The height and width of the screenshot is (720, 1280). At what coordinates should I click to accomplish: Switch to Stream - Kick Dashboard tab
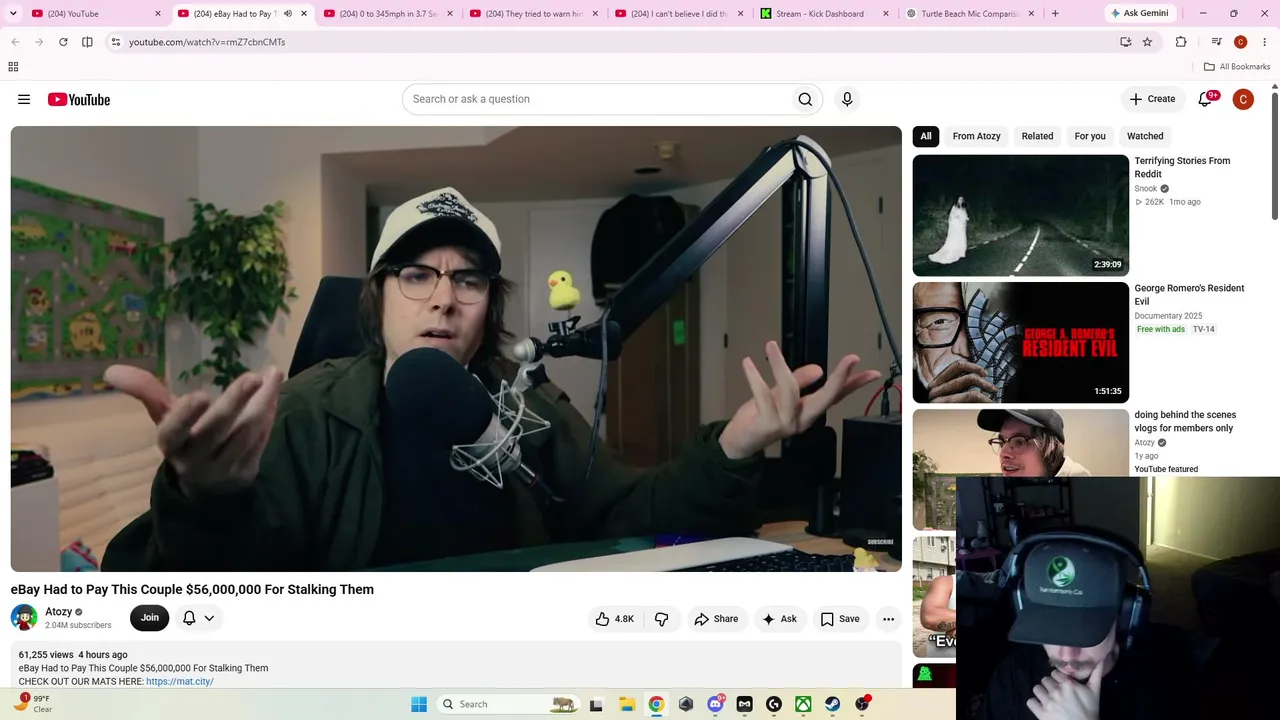coord(825,14)
